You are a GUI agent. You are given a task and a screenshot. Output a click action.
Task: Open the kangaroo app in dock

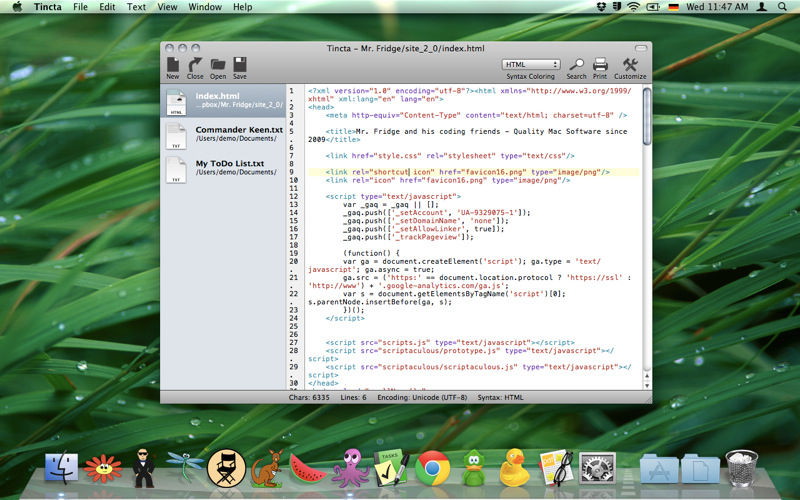point(267,468)
